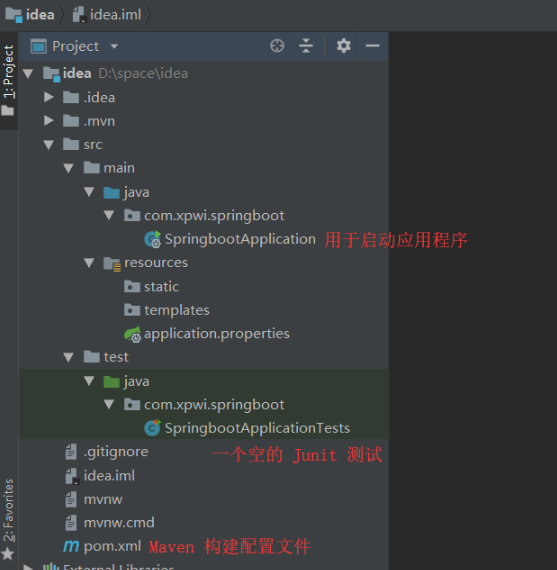557x570 pixels.
Task: Click the Favorites star icon
Action: pos(8,555)
